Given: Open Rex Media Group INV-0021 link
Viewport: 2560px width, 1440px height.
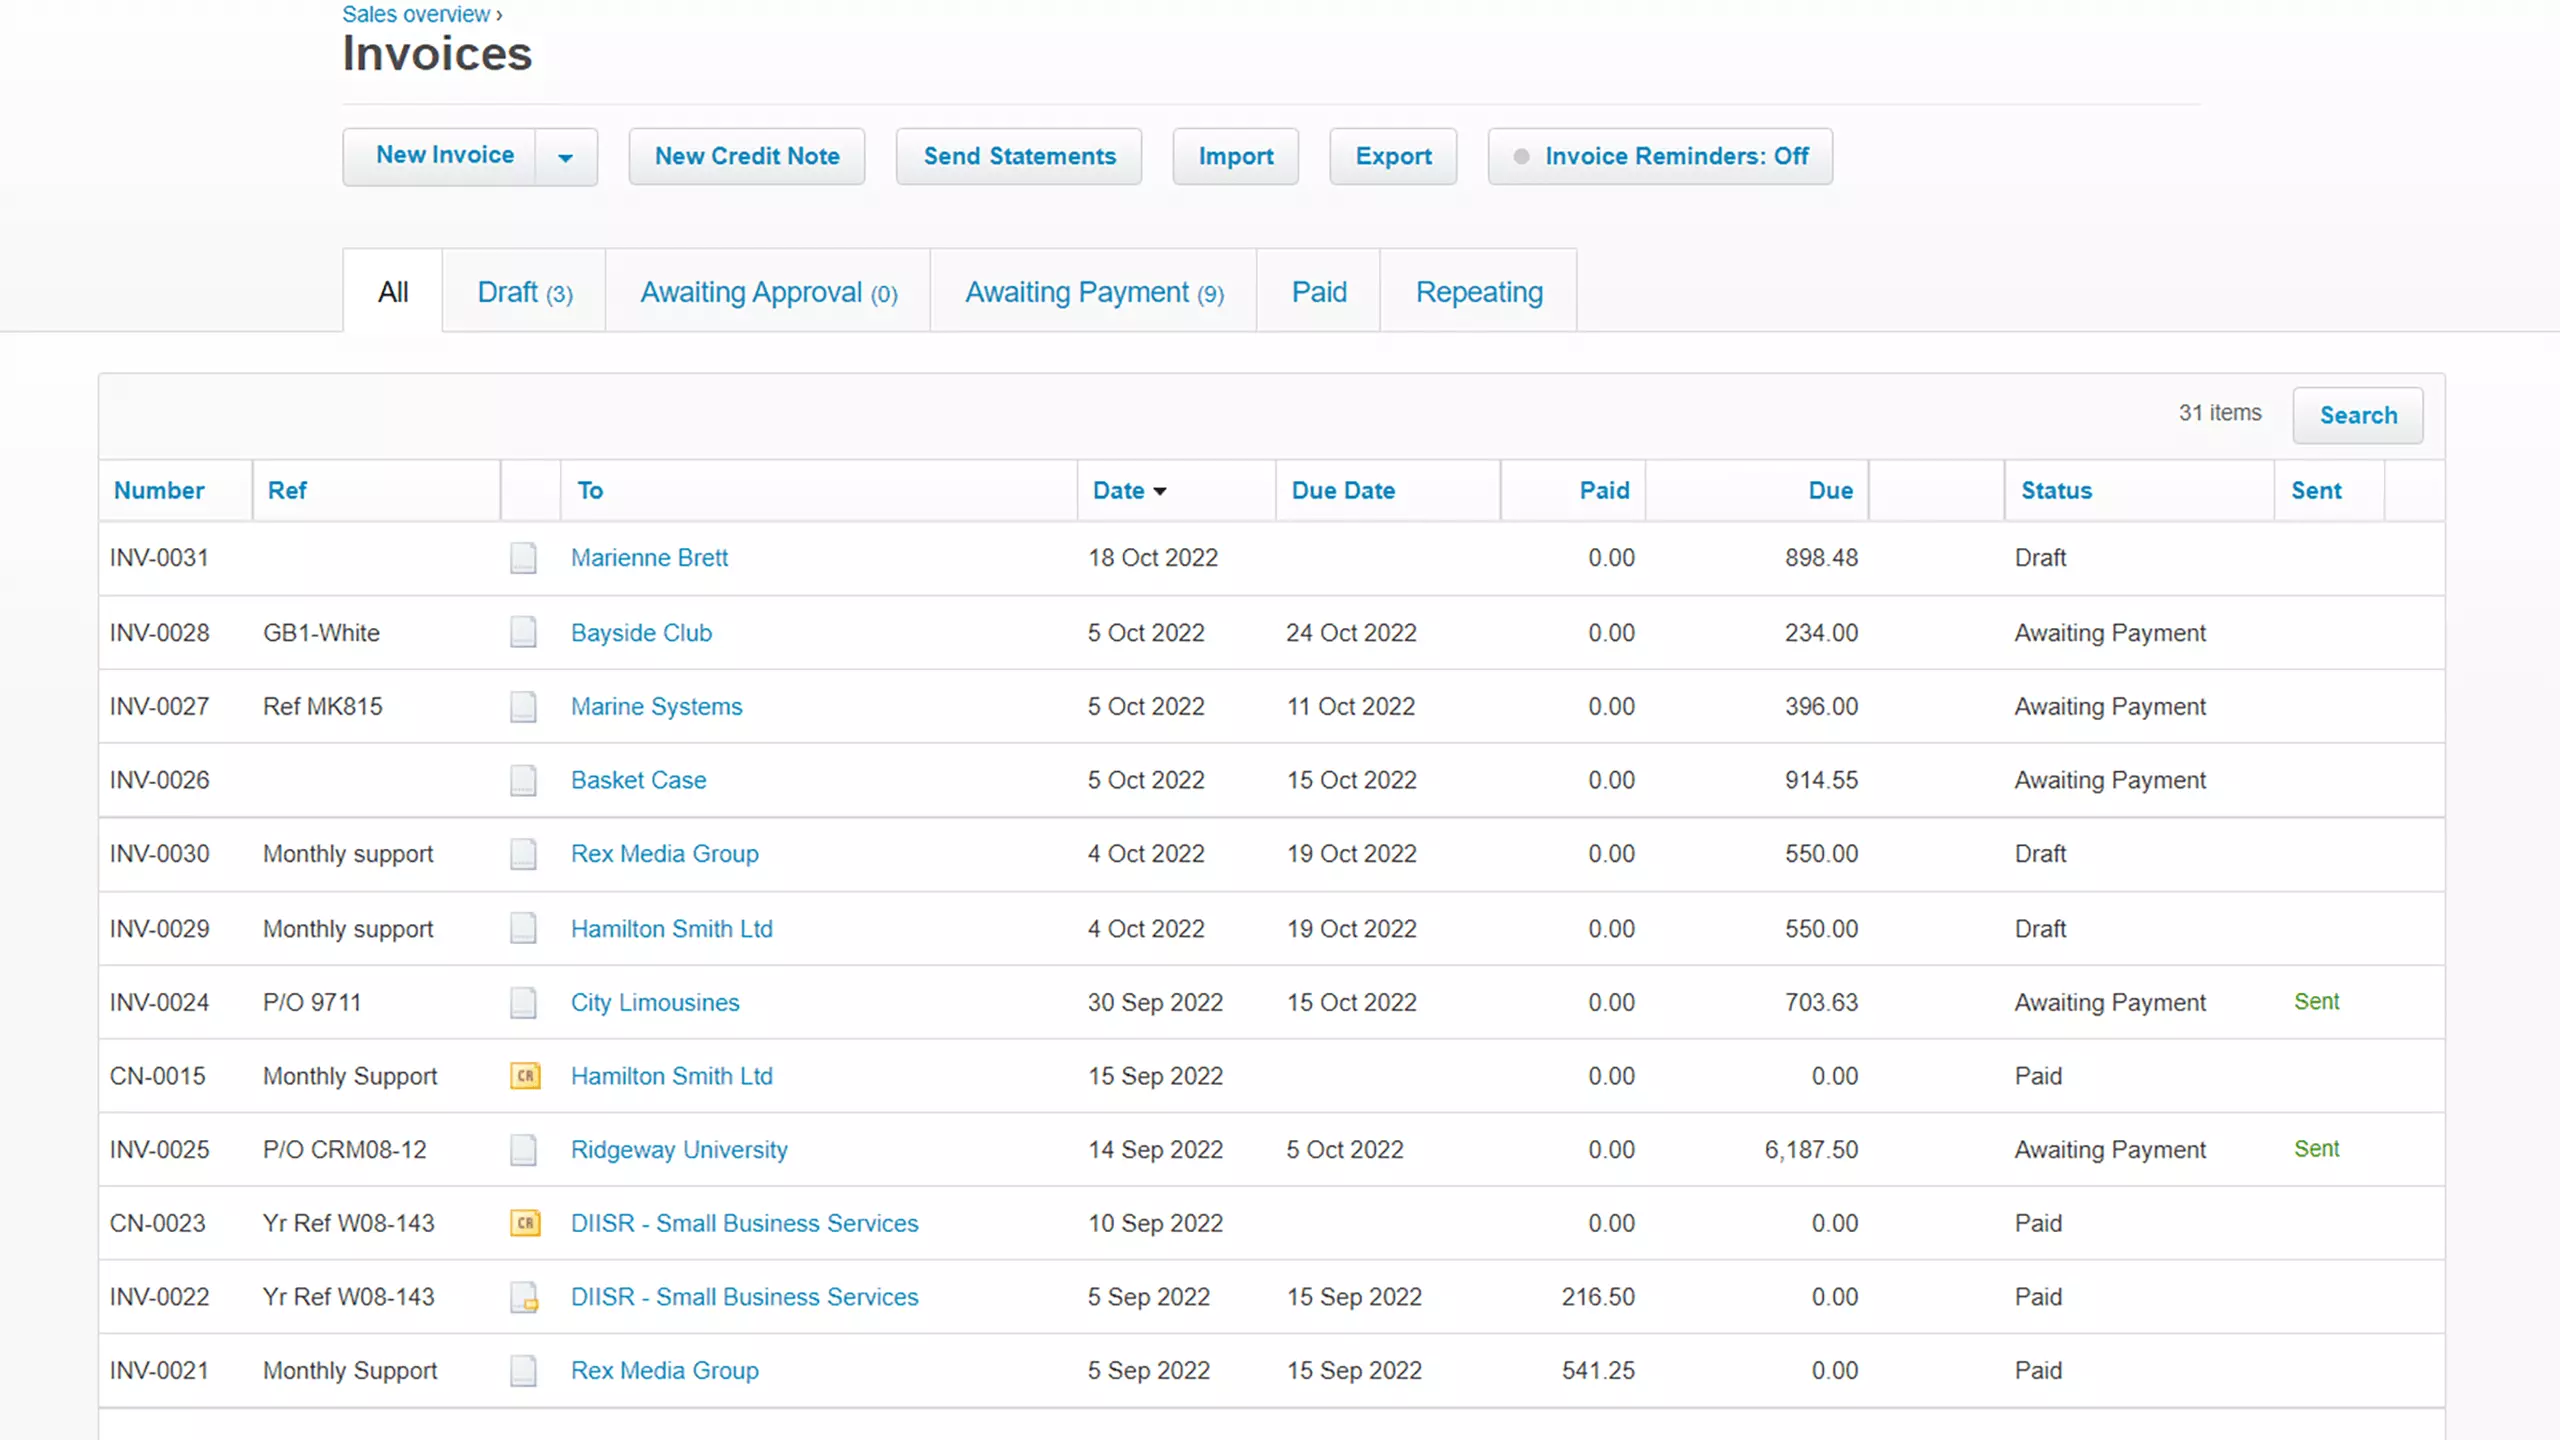Looking at the screenshot, I should 664,1371.
